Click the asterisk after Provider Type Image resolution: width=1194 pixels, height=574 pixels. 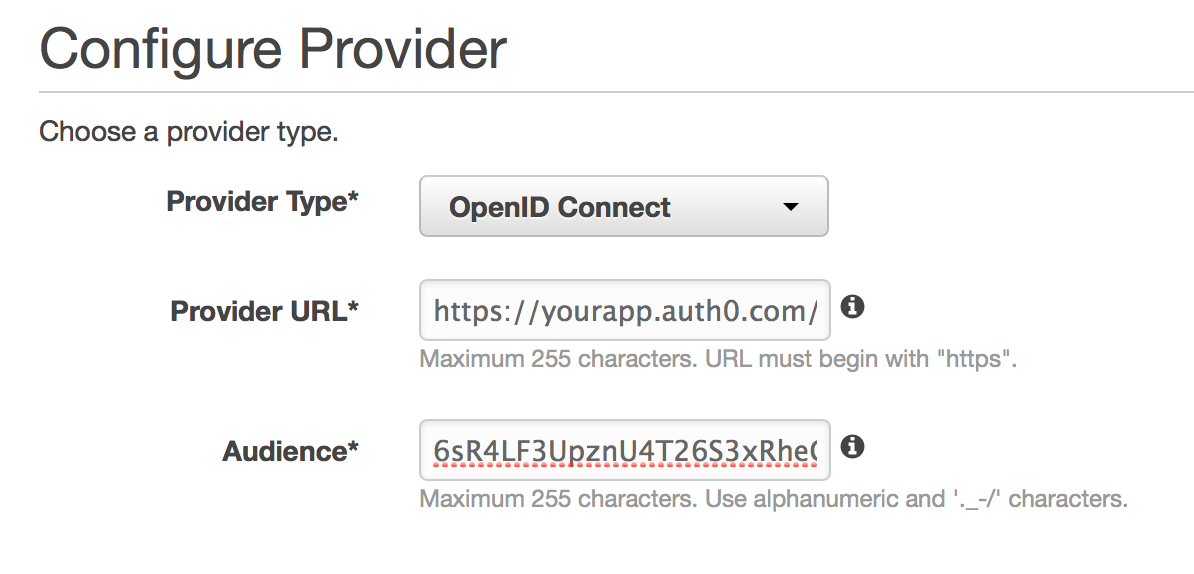pos(352,200)
